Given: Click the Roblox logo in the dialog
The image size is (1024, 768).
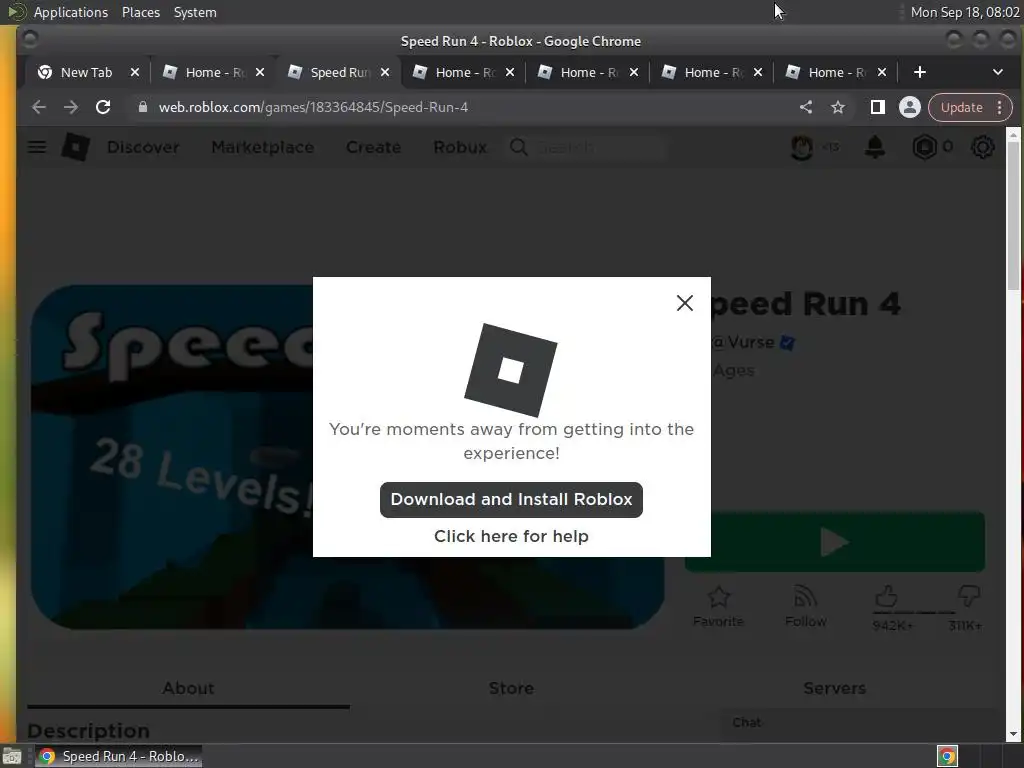Looking at the screenshot, I should 511,370.
